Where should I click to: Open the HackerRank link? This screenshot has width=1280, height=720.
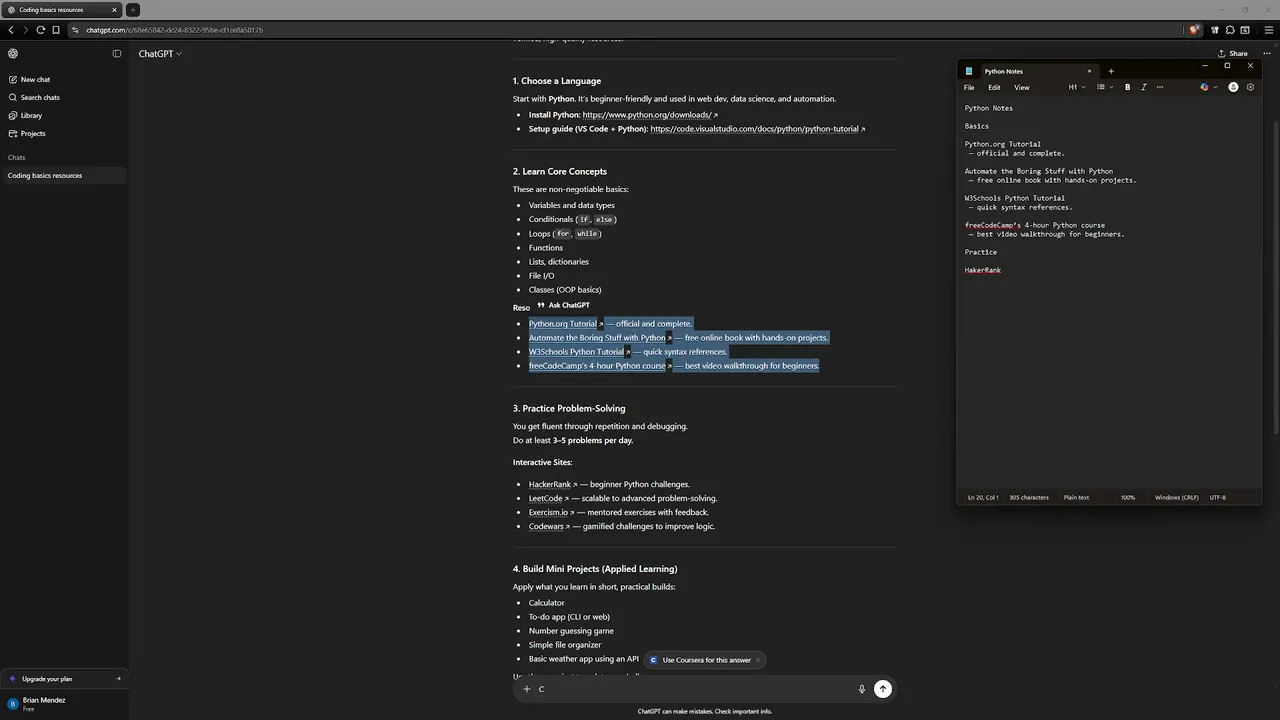click(x=550, y=484)
